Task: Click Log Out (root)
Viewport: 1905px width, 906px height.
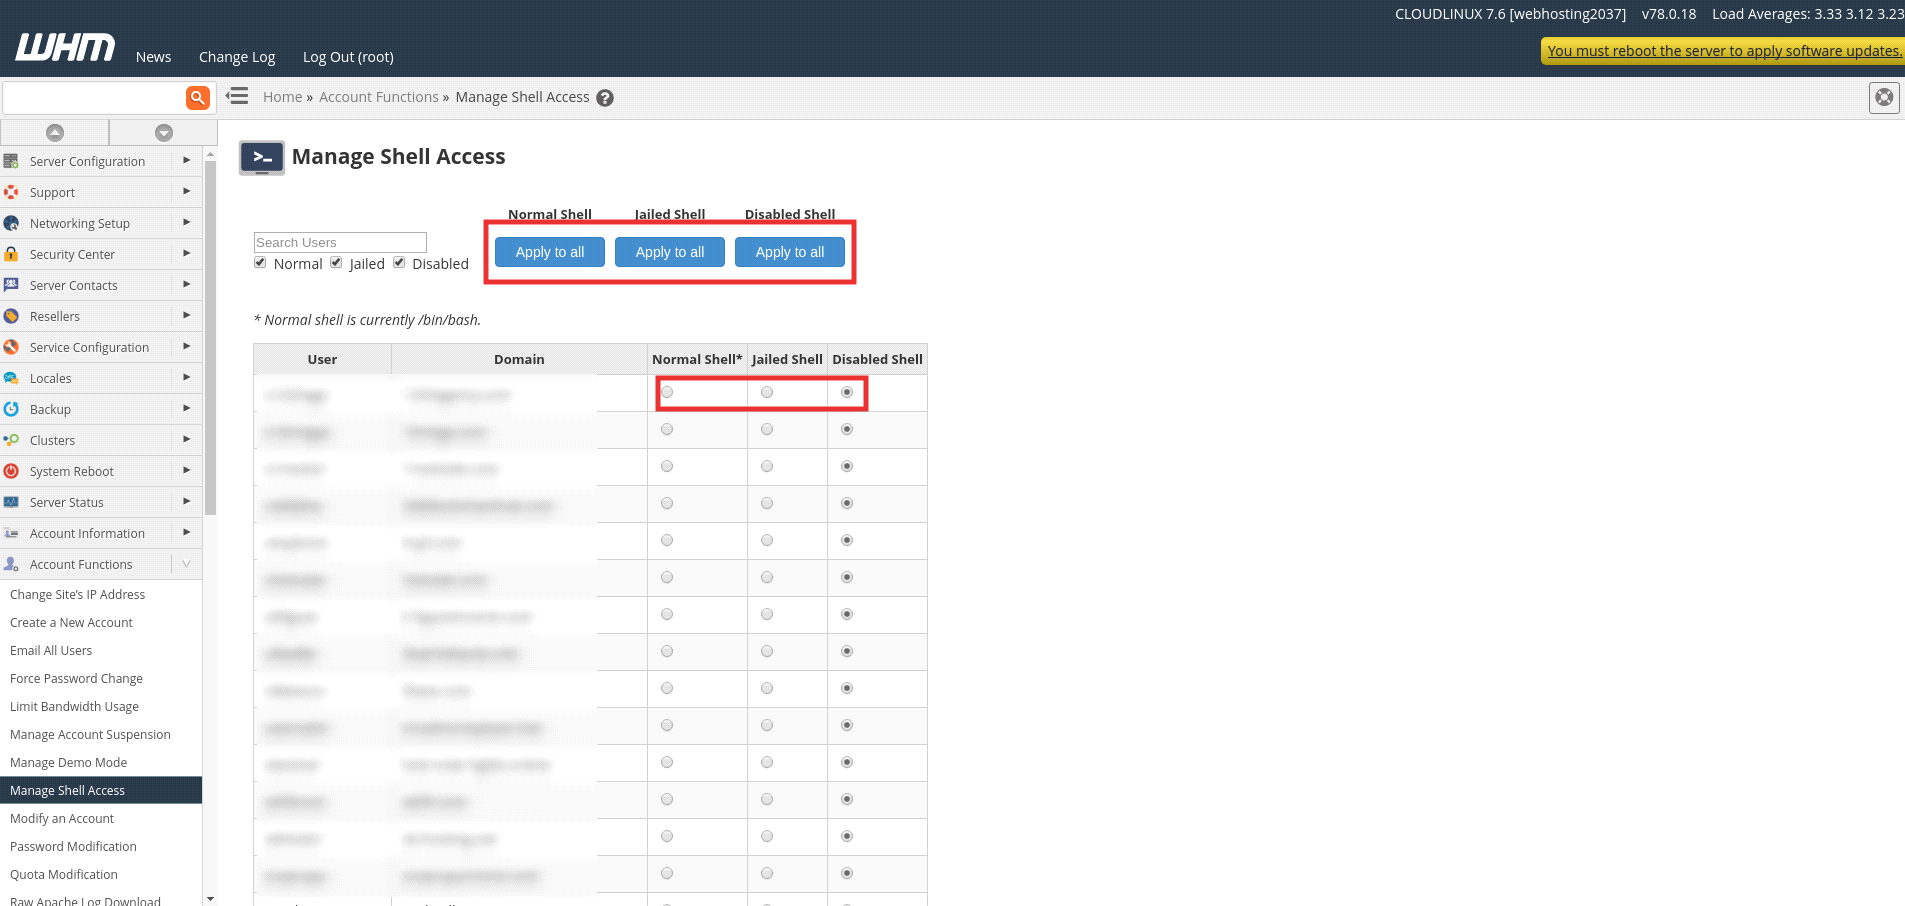Action: (x=348, y=57)
